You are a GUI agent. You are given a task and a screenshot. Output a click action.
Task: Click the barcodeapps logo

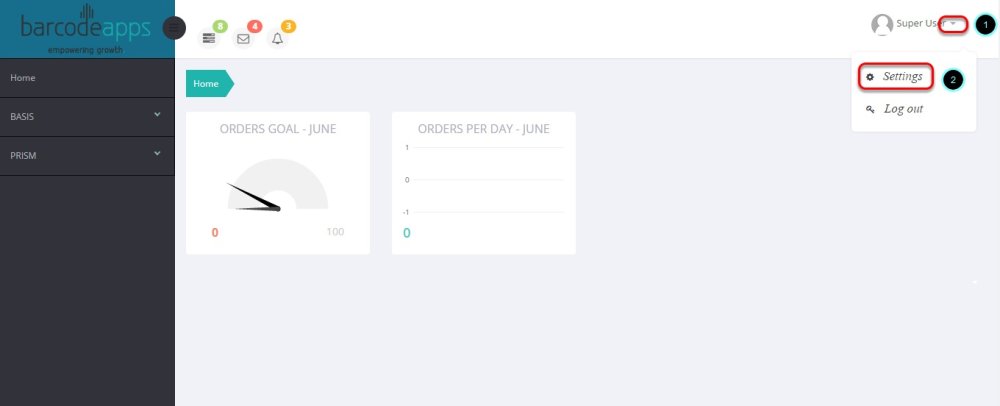tap(86, 28)
